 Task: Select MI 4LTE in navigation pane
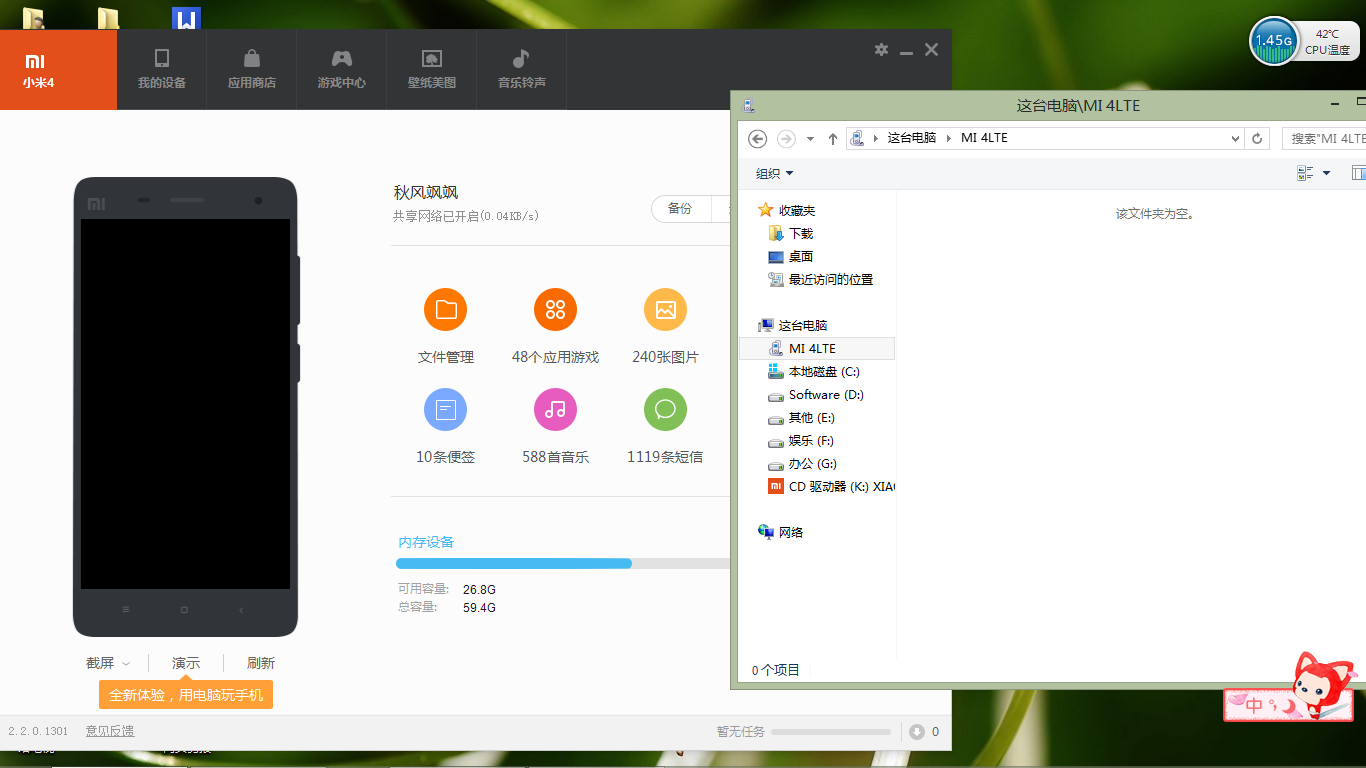[x=816, y=348]
